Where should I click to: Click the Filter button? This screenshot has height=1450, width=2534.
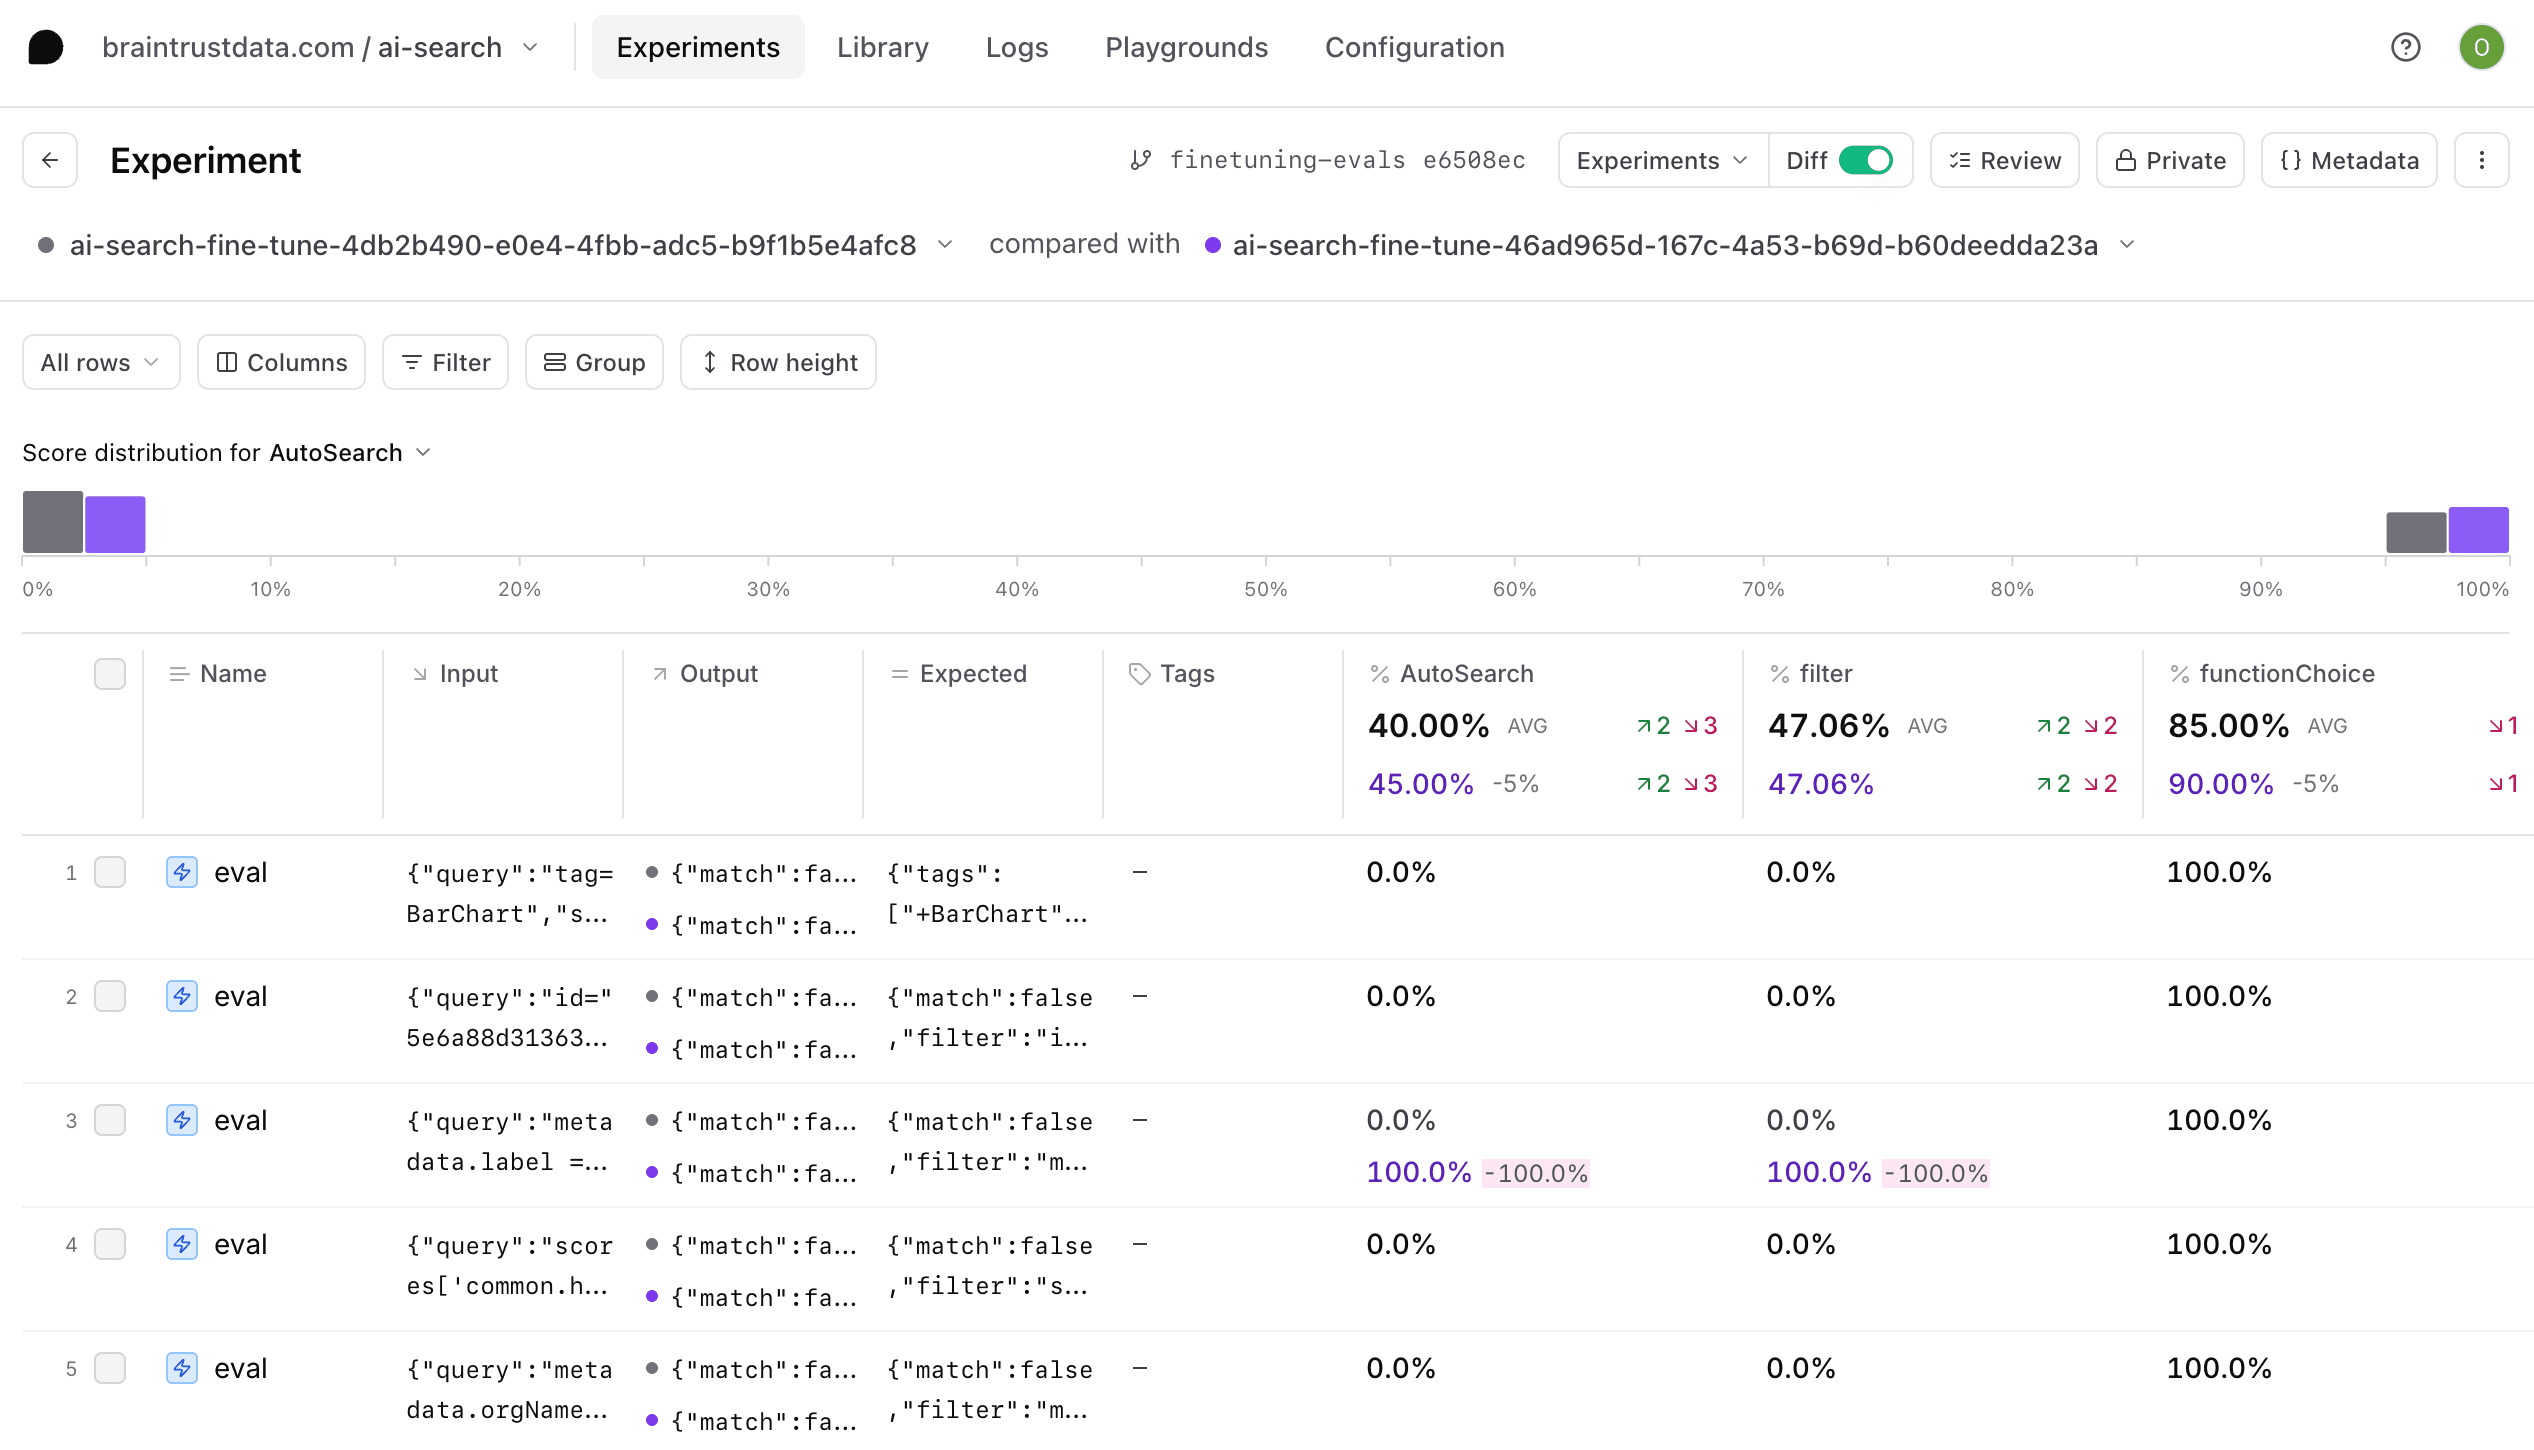442,362
